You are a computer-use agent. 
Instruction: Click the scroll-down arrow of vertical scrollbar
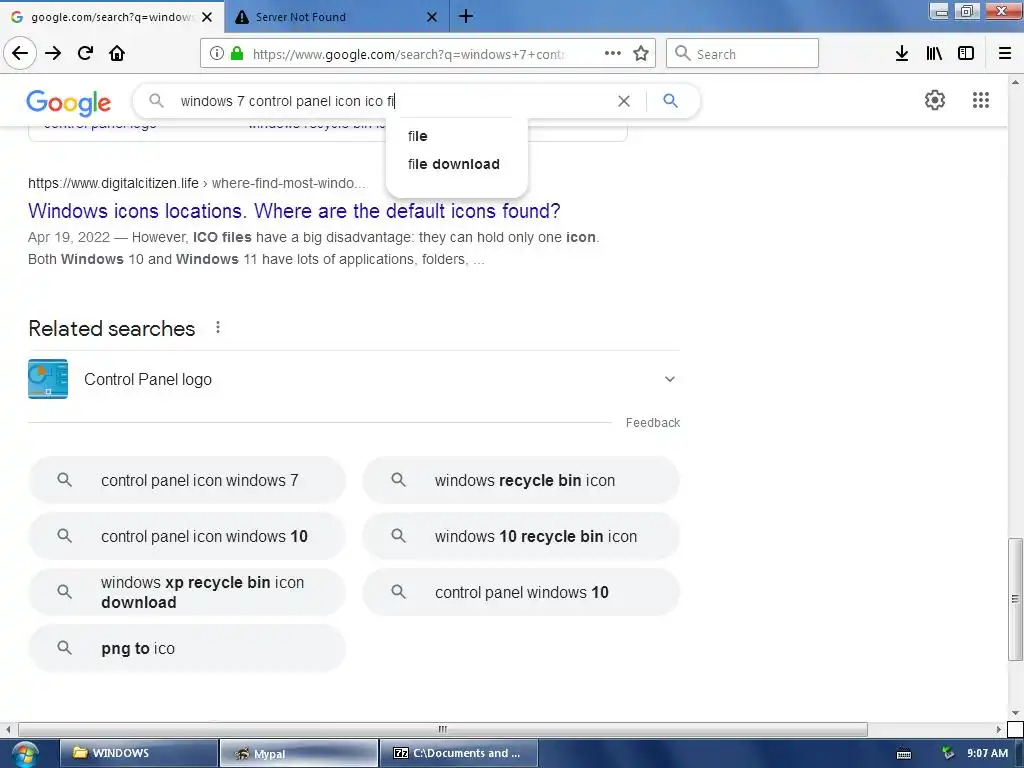(x=1015, y=713)
